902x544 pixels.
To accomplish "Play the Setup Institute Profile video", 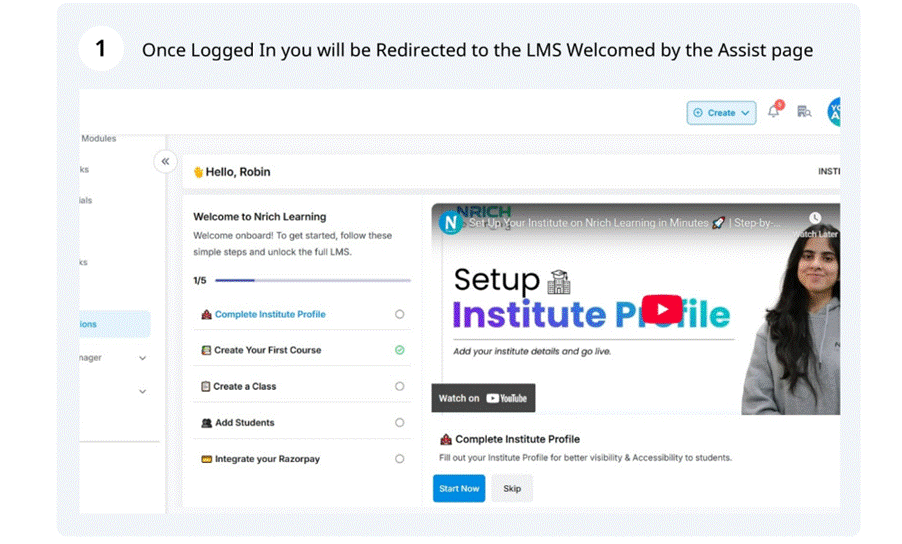I will 661,309.
